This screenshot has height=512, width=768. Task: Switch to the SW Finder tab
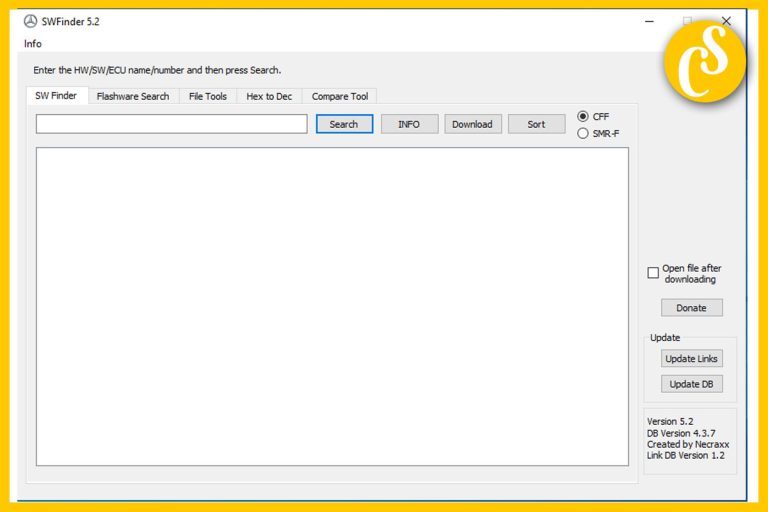click(x=56, y=96)
